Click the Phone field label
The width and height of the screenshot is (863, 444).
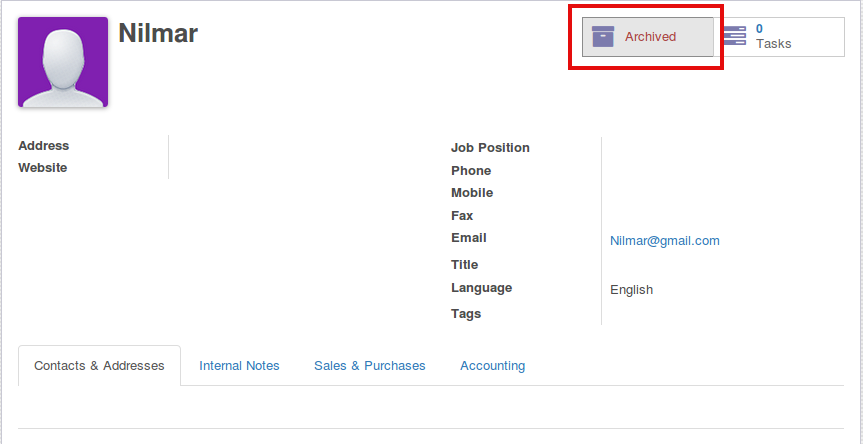(471, 171)
